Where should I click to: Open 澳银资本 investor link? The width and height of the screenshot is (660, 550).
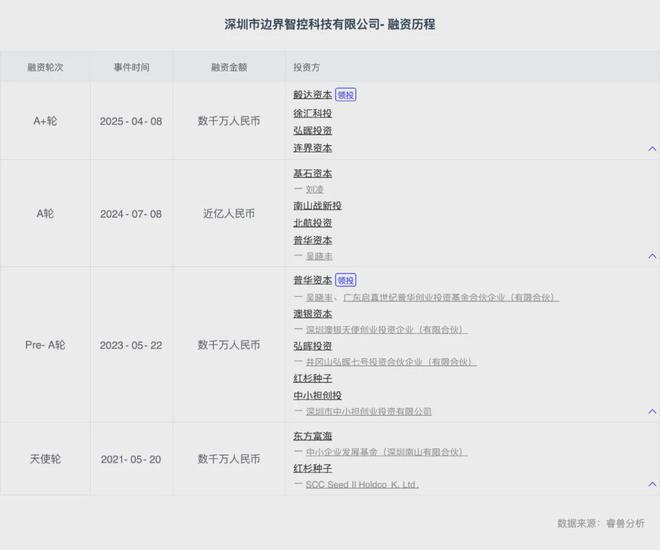[313, 314]
